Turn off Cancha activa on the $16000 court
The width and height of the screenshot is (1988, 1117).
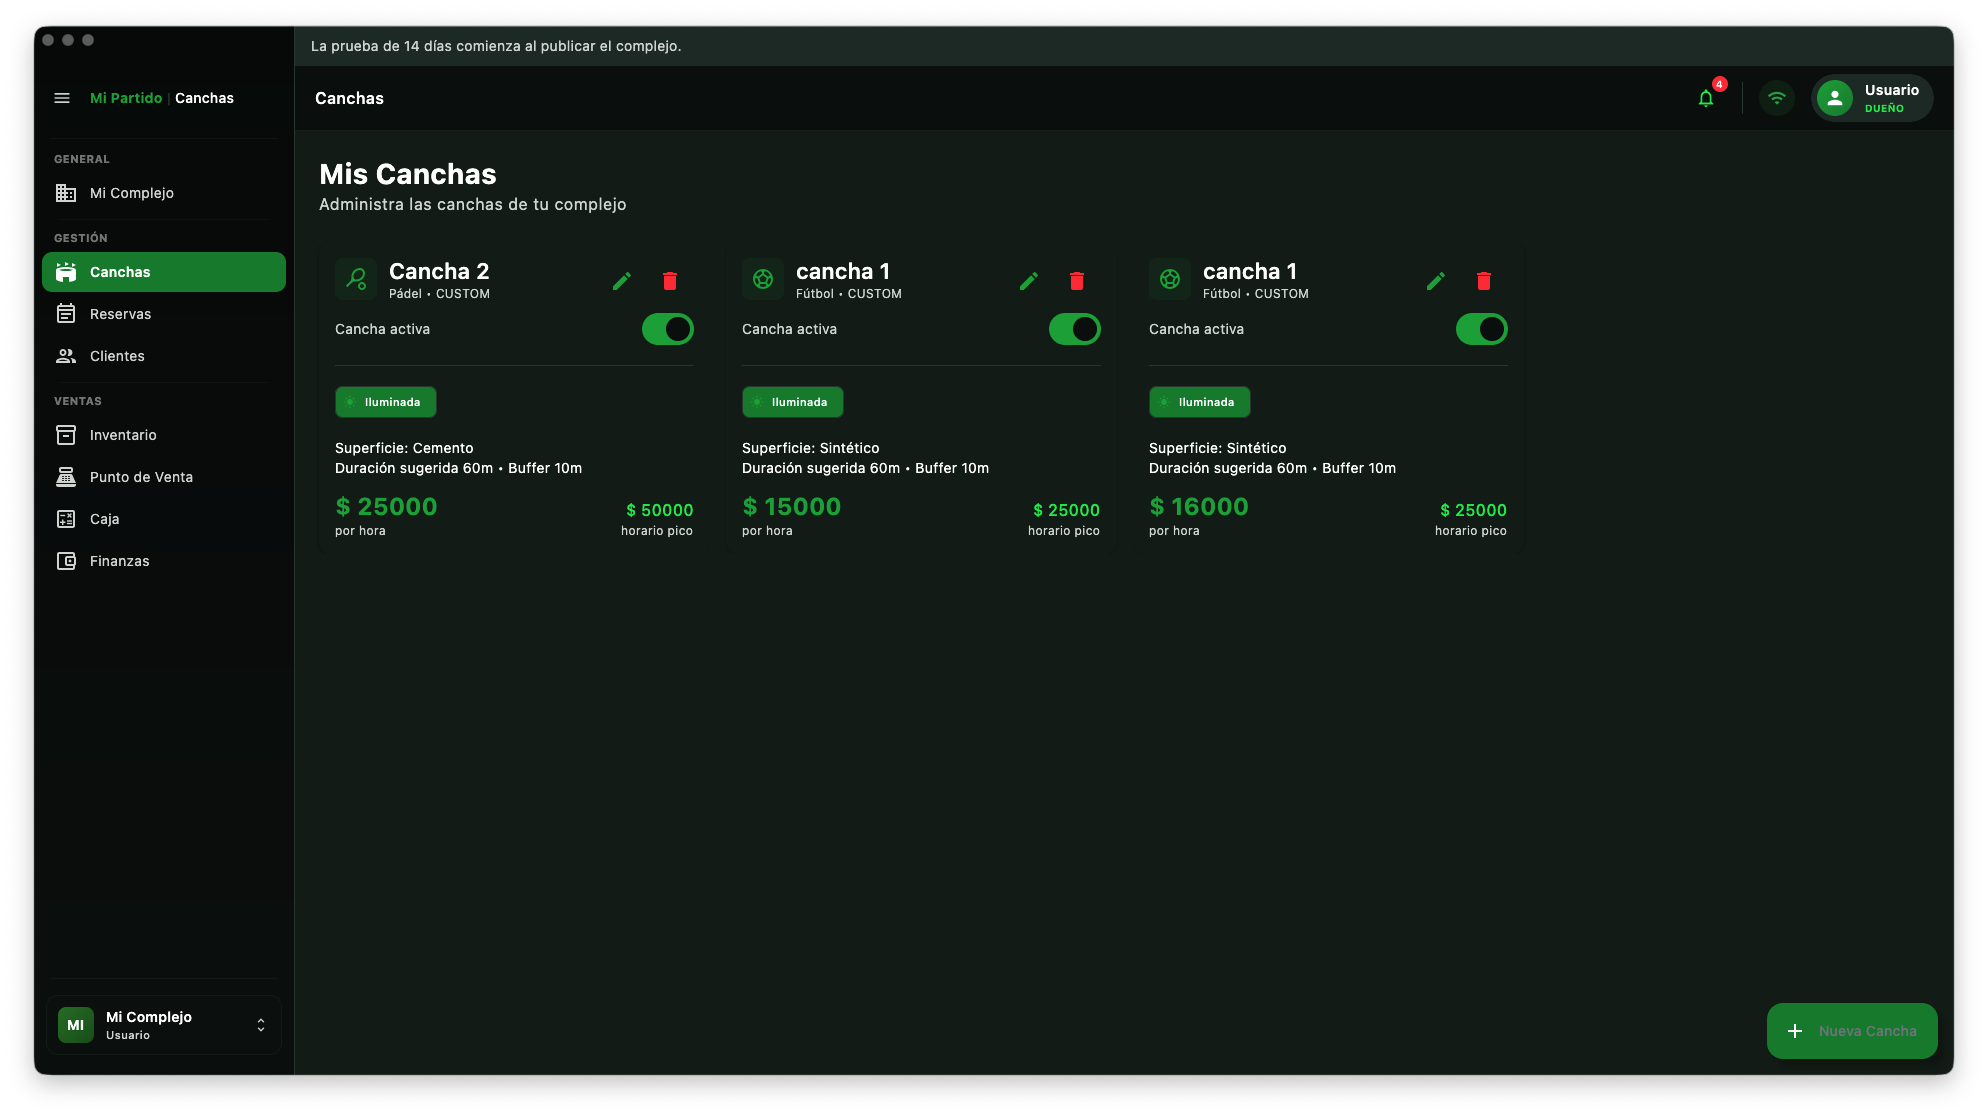coord(1481,329)
